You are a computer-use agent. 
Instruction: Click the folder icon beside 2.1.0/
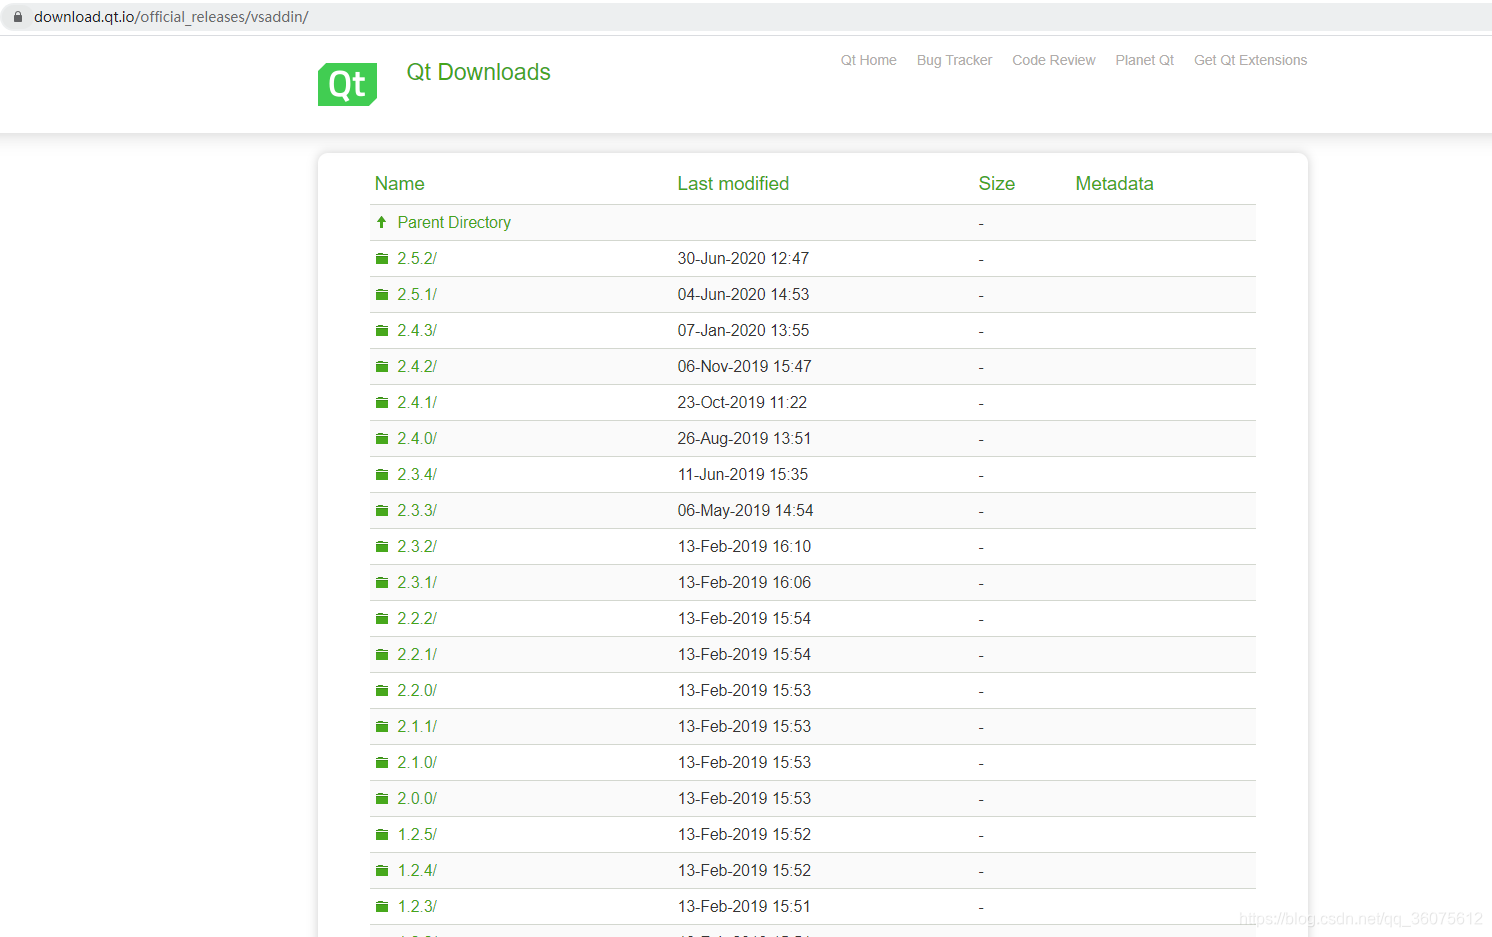coord(382,763)
